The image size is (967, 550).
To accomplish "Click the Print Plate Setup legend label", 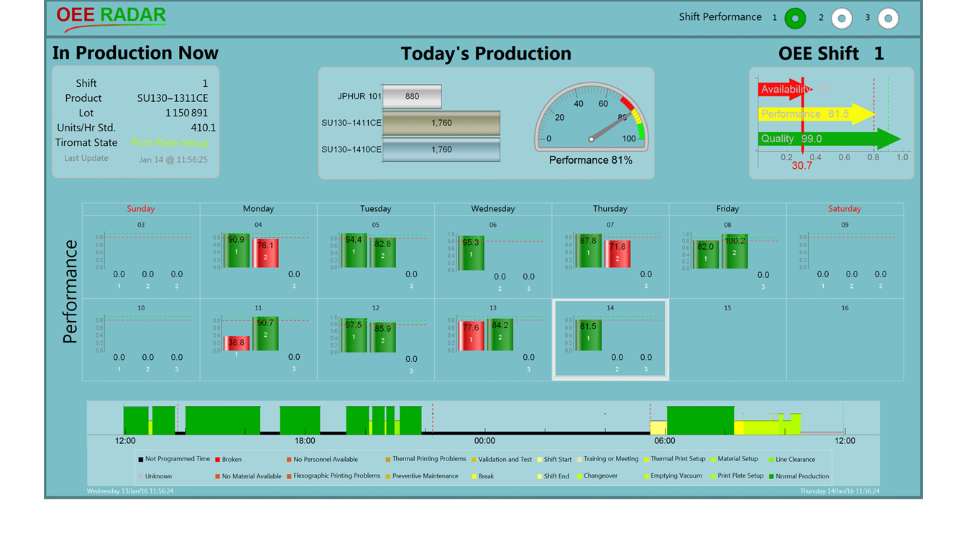I will tap(740, 476).
